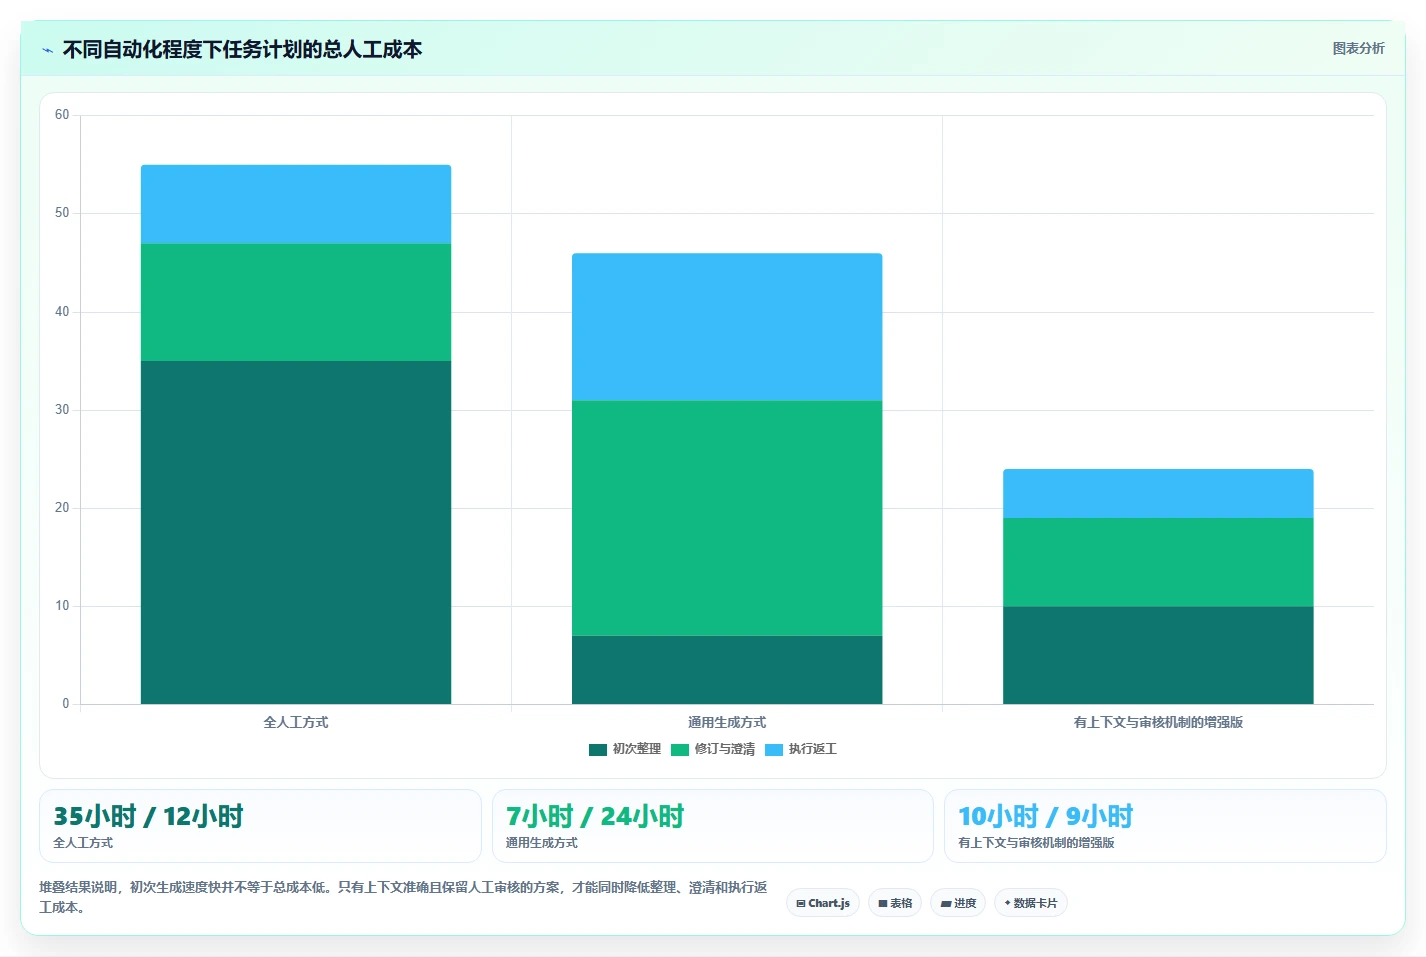Click the green segment of the 增强版 bar
This screenshot has height=957, width=1426.
coord(1158,562)
